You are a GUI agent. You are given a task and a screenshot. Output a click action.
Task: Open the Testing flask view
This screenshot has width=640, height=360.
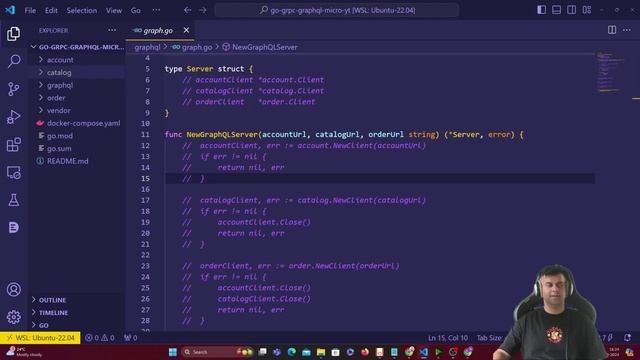(x=13, y=200)
